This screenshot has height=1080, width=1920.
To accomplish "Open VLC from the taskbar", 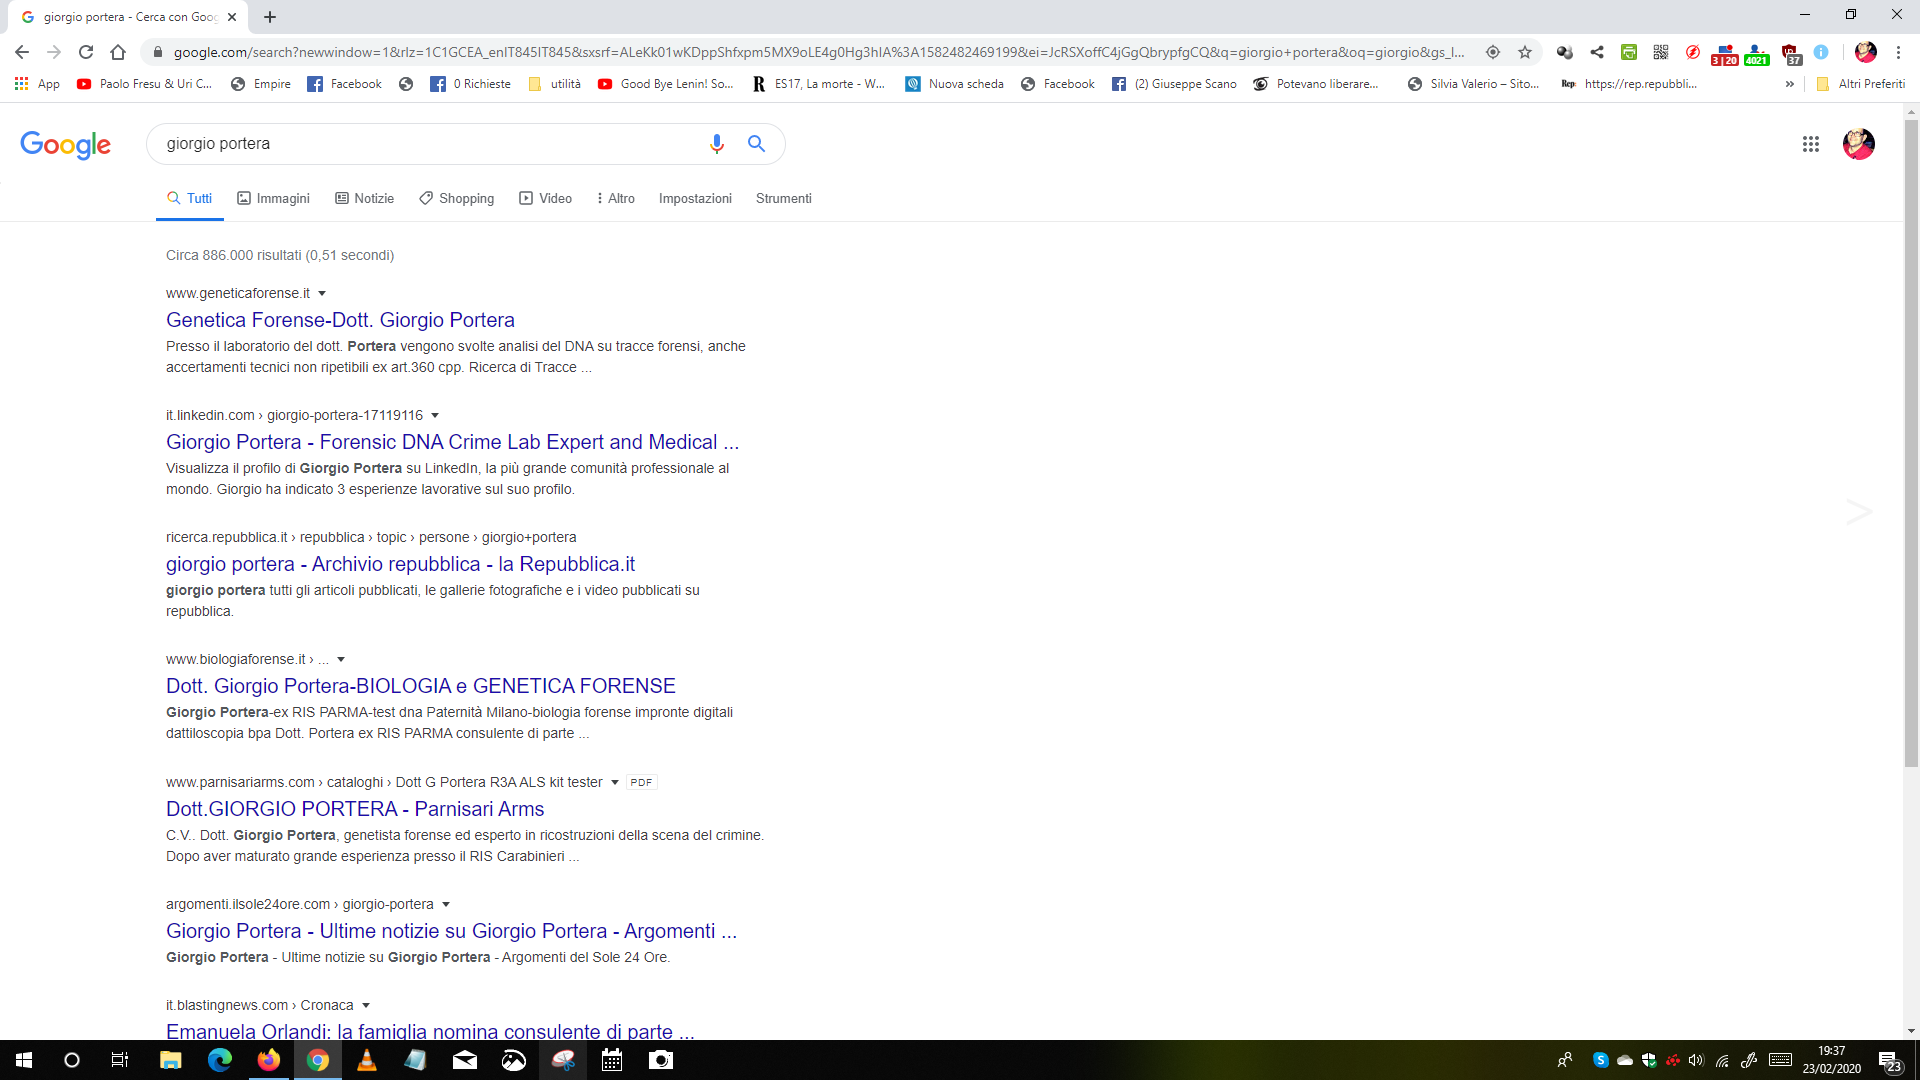I will click(x=367, y=1060).
